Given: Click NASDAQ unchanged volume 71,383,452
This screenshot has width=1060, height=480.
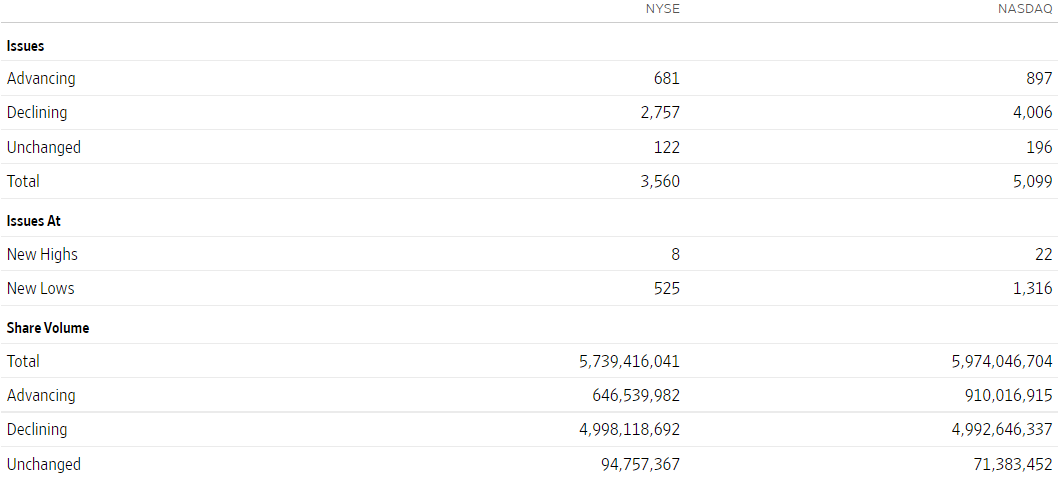Looking at the screenshot, I should tap(1012, 464).
